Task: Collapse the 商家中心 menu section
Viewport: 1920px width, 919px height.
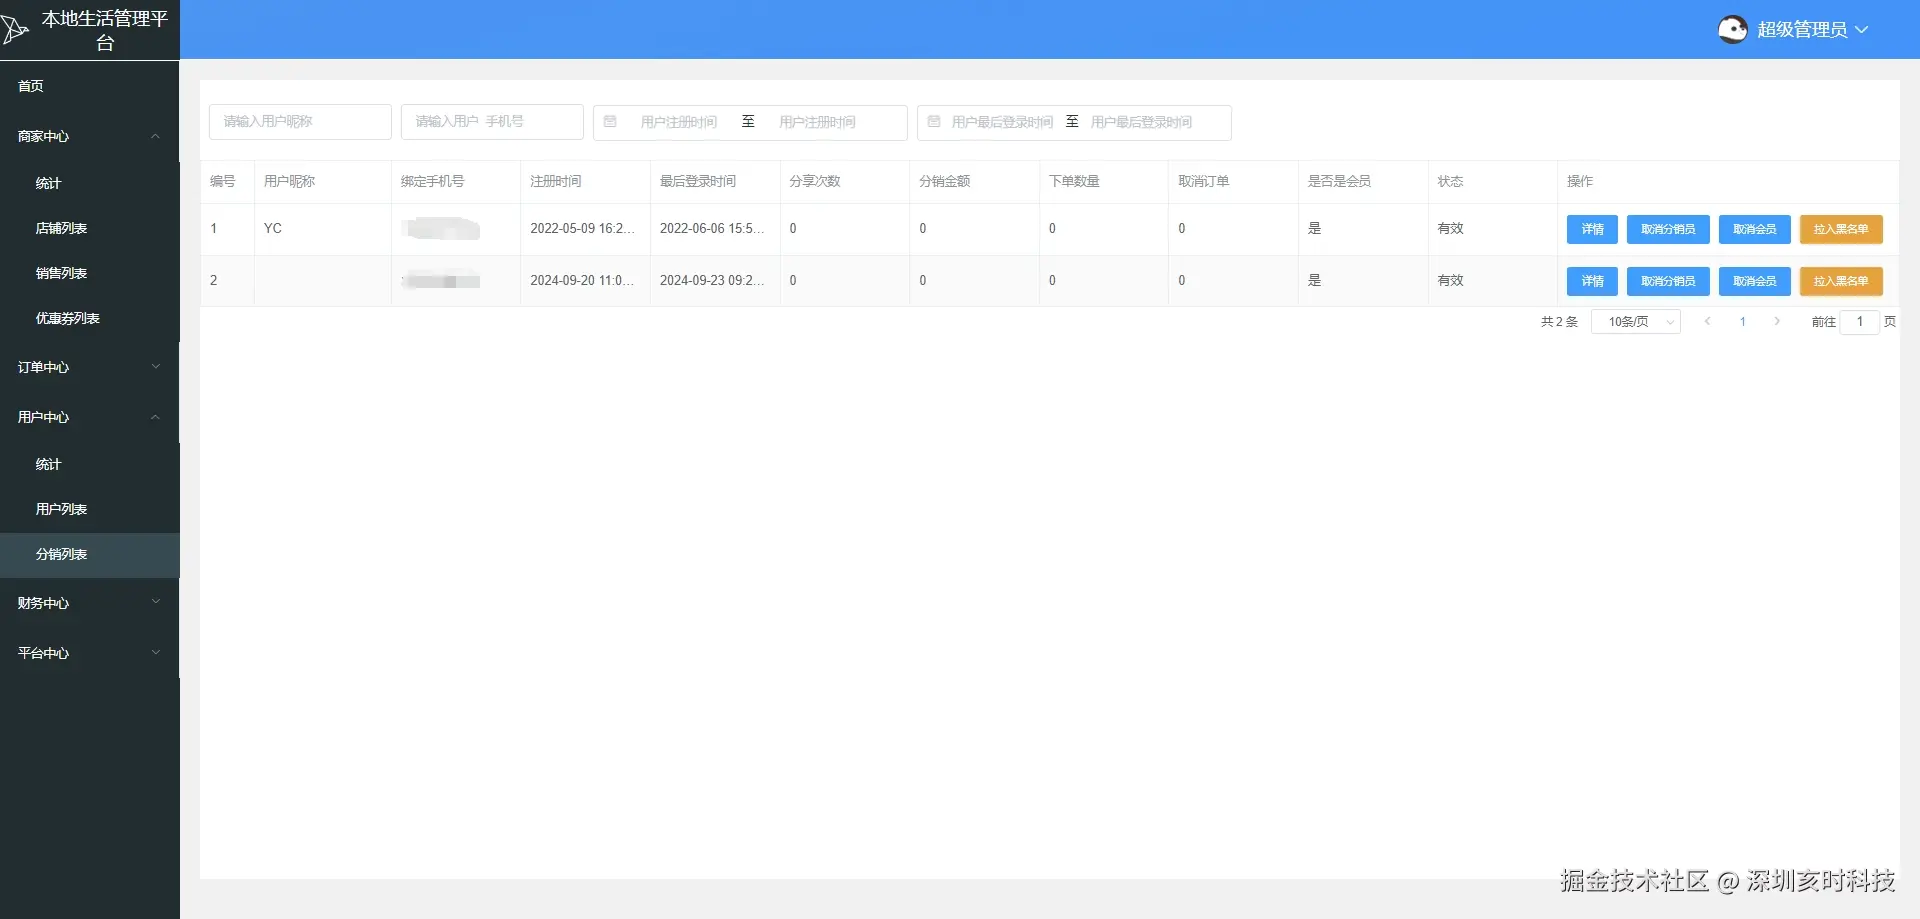Action: coord(89,136)
